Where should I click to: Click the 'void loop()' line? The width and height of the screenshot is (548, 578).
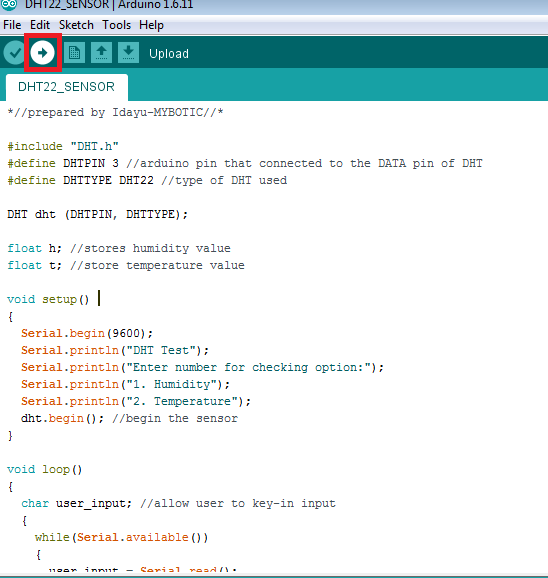tap(45, 469)
